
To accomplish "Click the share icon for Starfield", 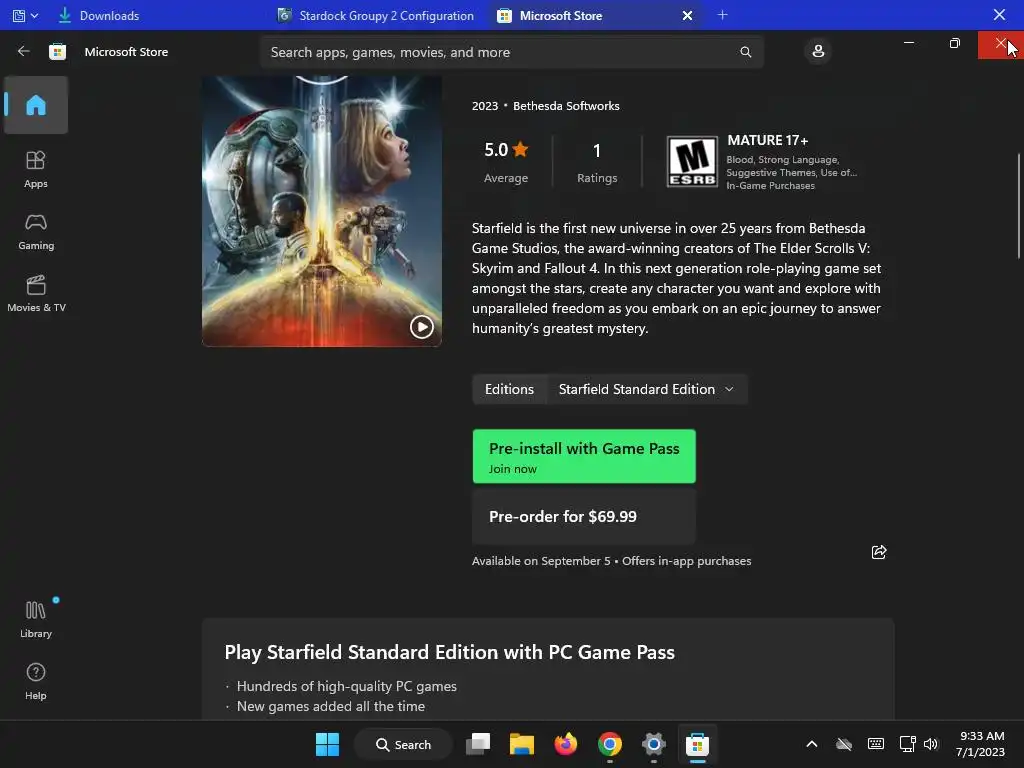I will pyautogui.click(x=878, y=552).
